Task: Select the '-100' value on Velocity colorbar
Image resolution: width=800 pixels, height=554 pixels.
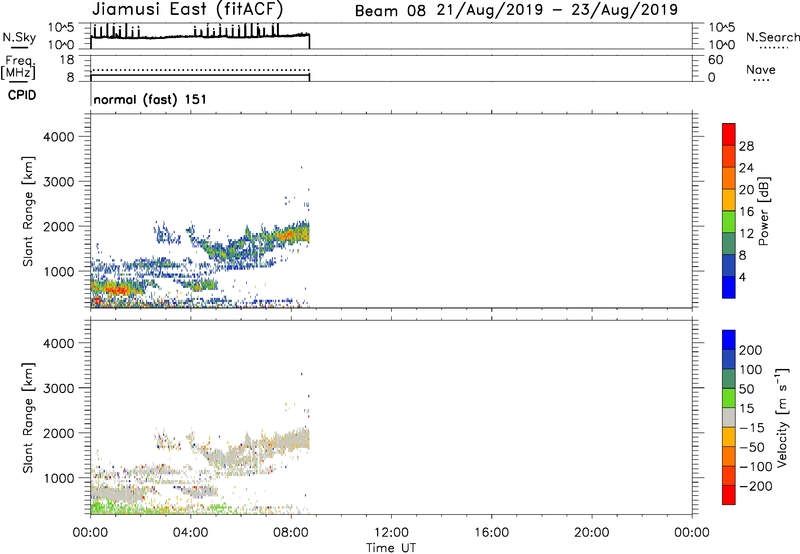Action: tap(756, 467)
